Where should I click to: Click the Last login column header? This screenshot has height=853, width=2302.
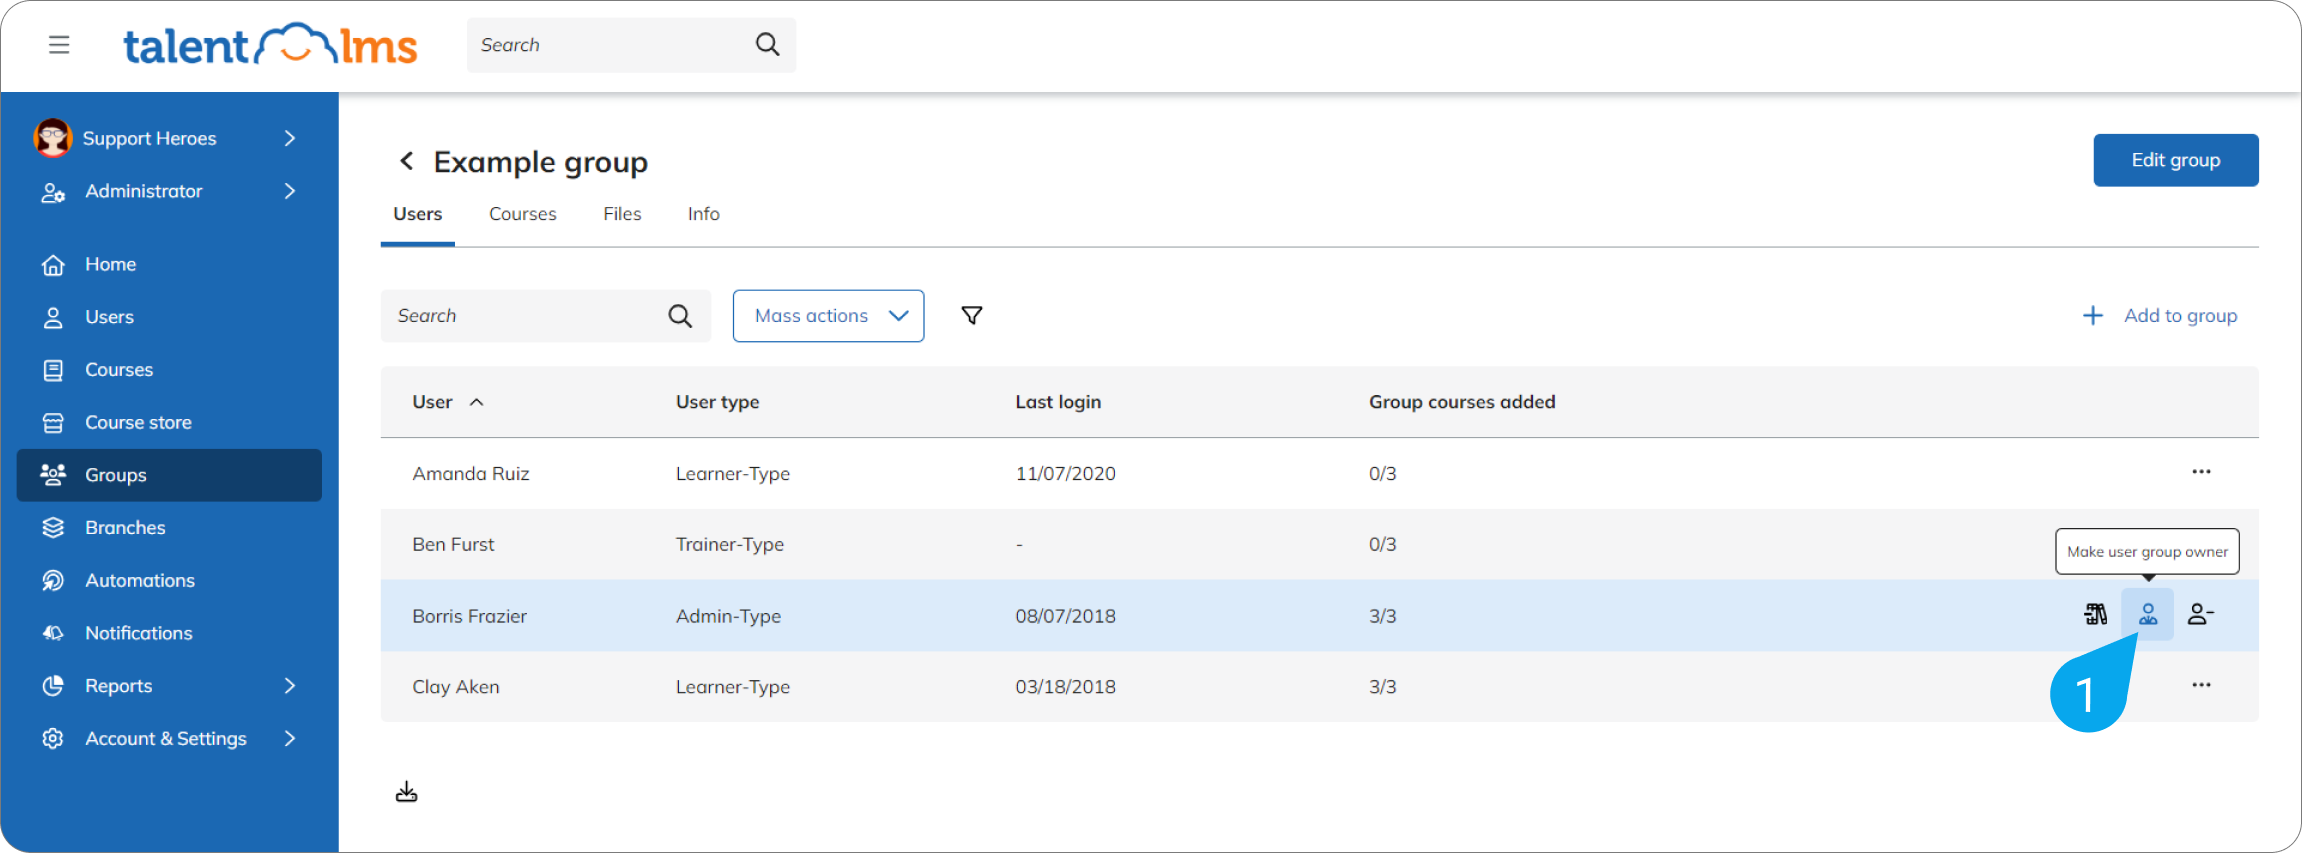pyautogui.click(x=1058, y=402)
